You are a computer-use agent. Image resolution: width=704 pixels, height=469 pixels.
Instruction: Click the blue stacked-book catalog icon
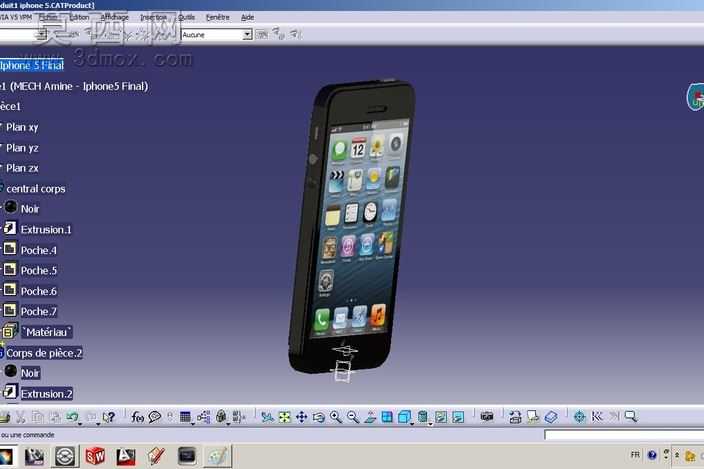pos(551,417)
